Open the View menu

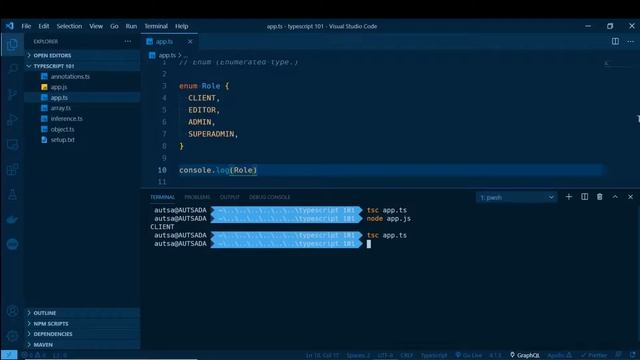[x=96, y=26]
